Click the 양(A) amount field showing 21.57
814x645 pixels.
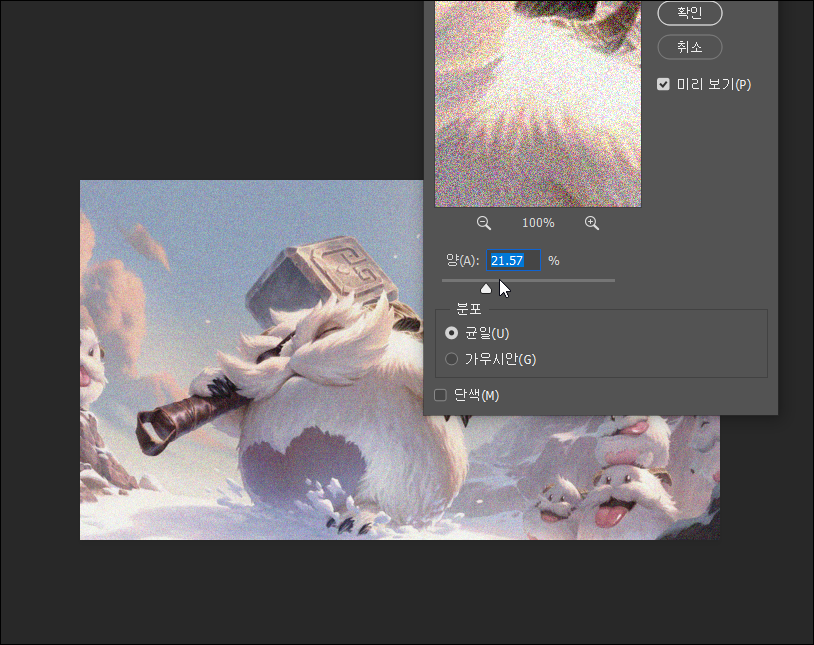(x=513, y=260)
